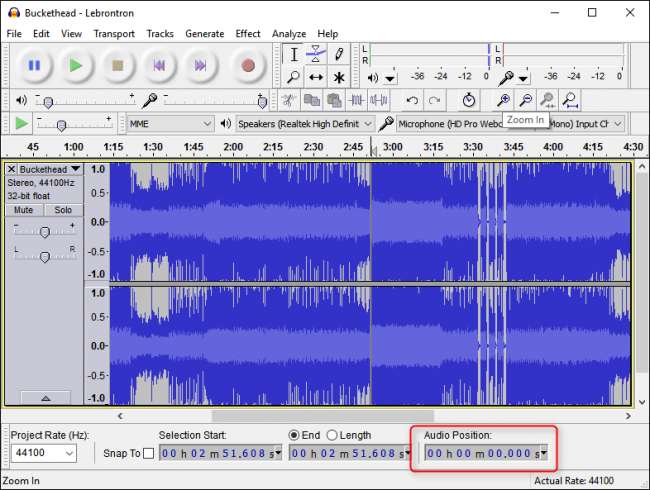Click the Zoom In magnifier icon

click(504, 100)
